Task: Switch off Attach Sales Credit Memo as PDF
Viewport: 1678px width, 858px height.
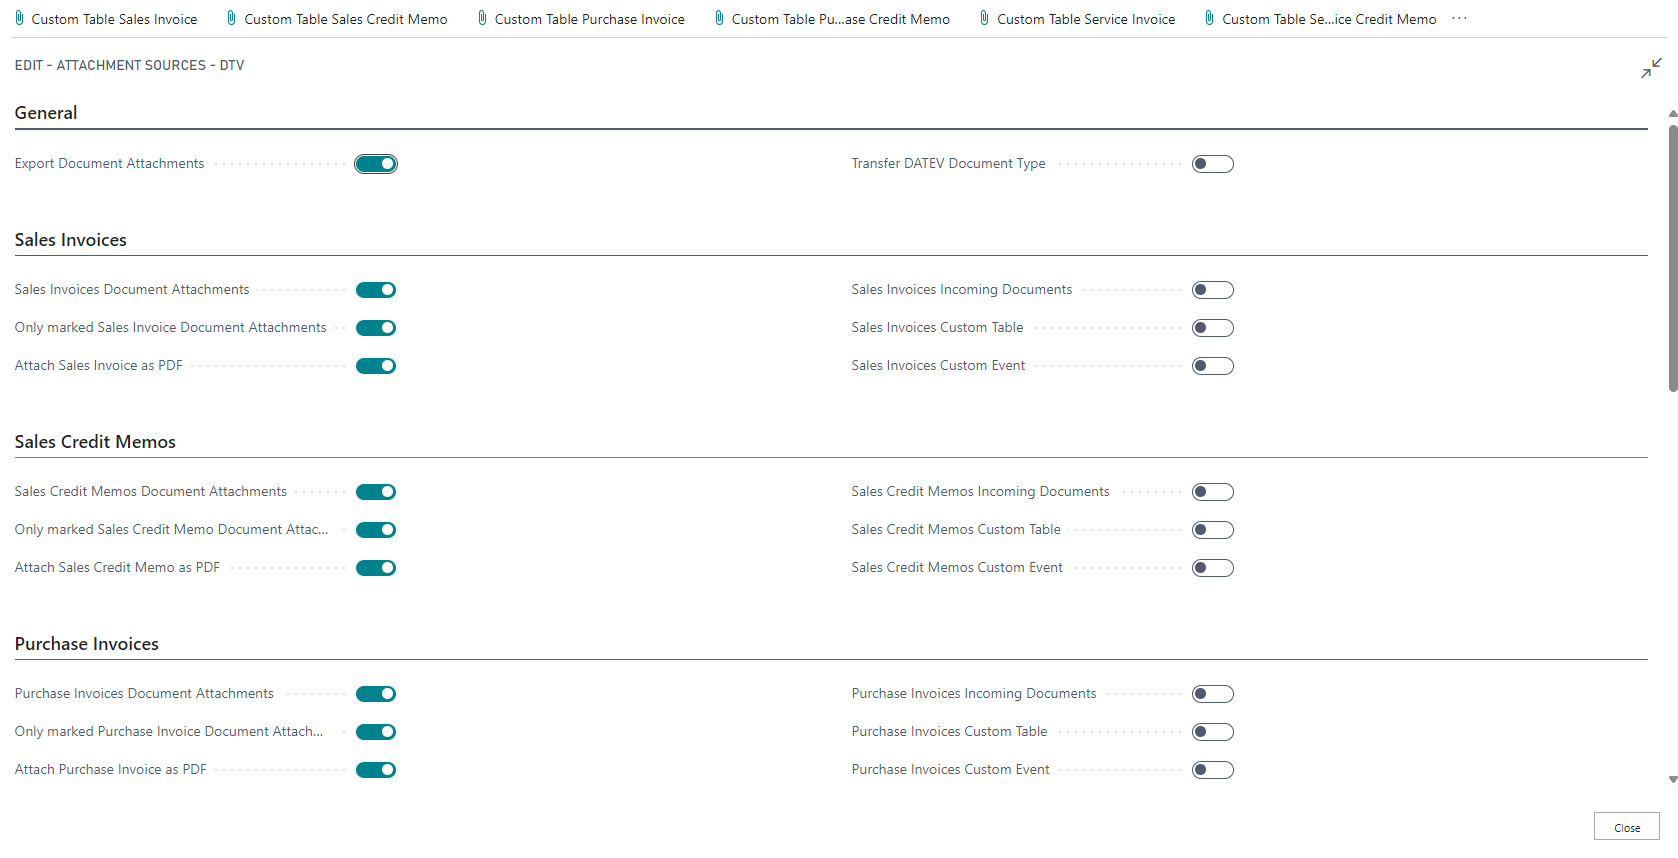Action: (376, 568)
